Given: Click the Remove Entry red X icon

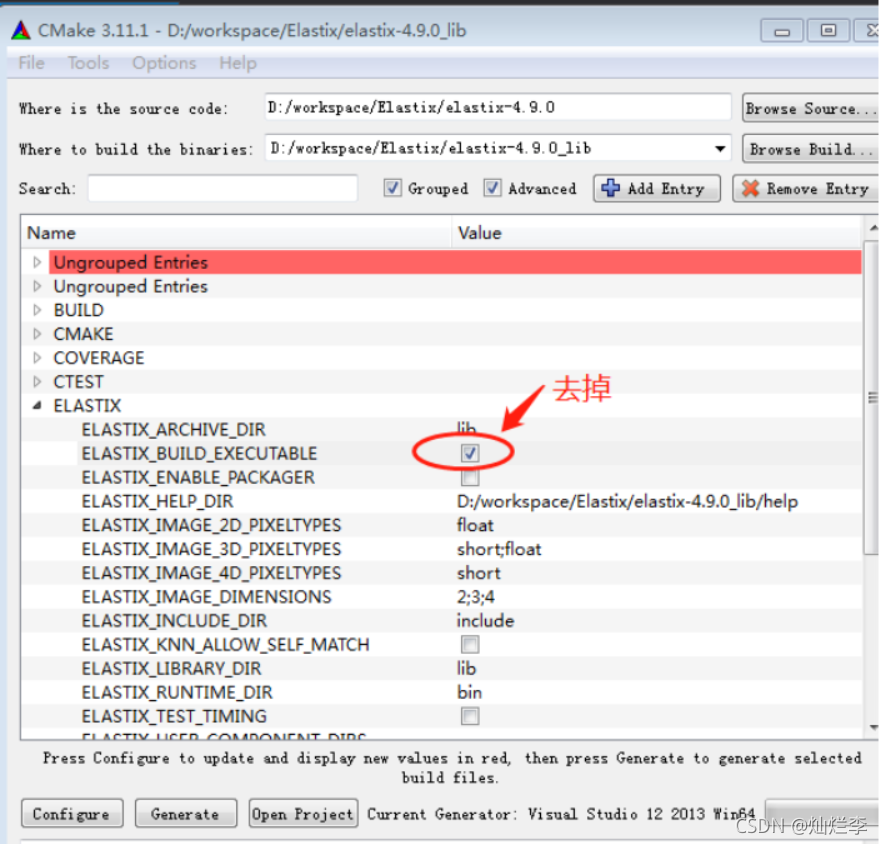Looking at the screenshot, I should [x=751, y=188].
